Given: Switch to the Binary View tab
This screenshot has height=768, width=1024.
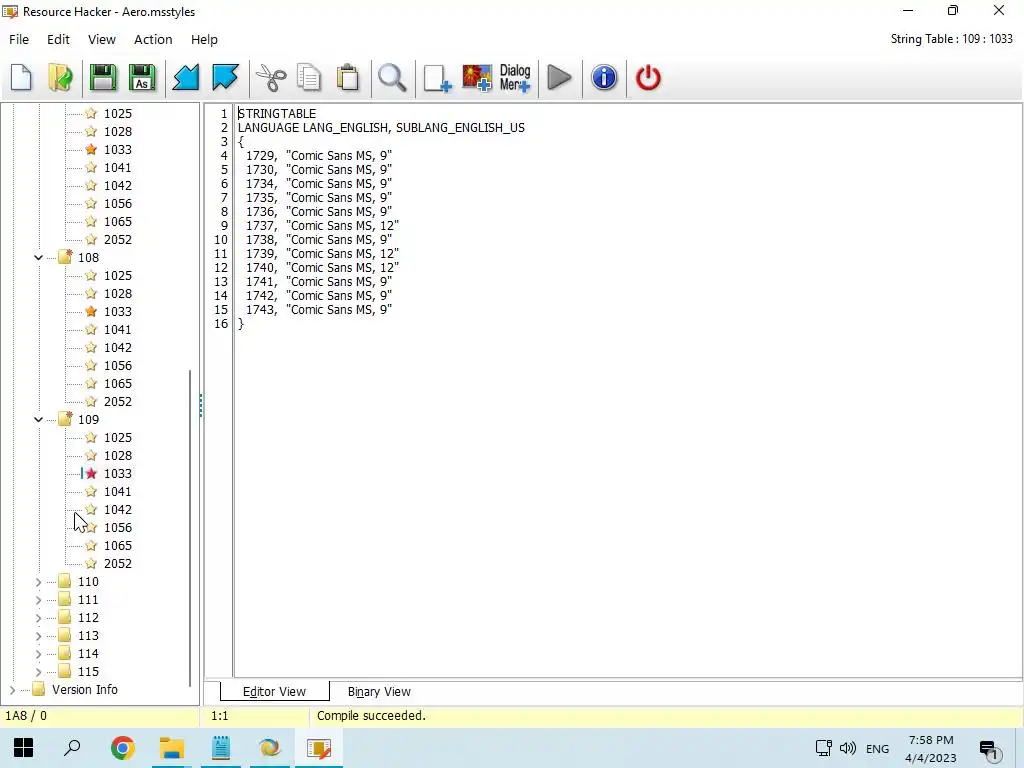Looking at the screenshot, I should 379,692.
